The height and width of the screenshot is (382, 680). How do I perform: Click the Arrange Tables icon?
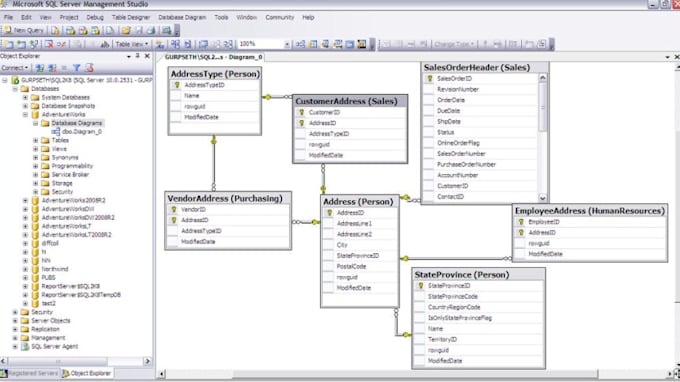(x=228, y=44)
